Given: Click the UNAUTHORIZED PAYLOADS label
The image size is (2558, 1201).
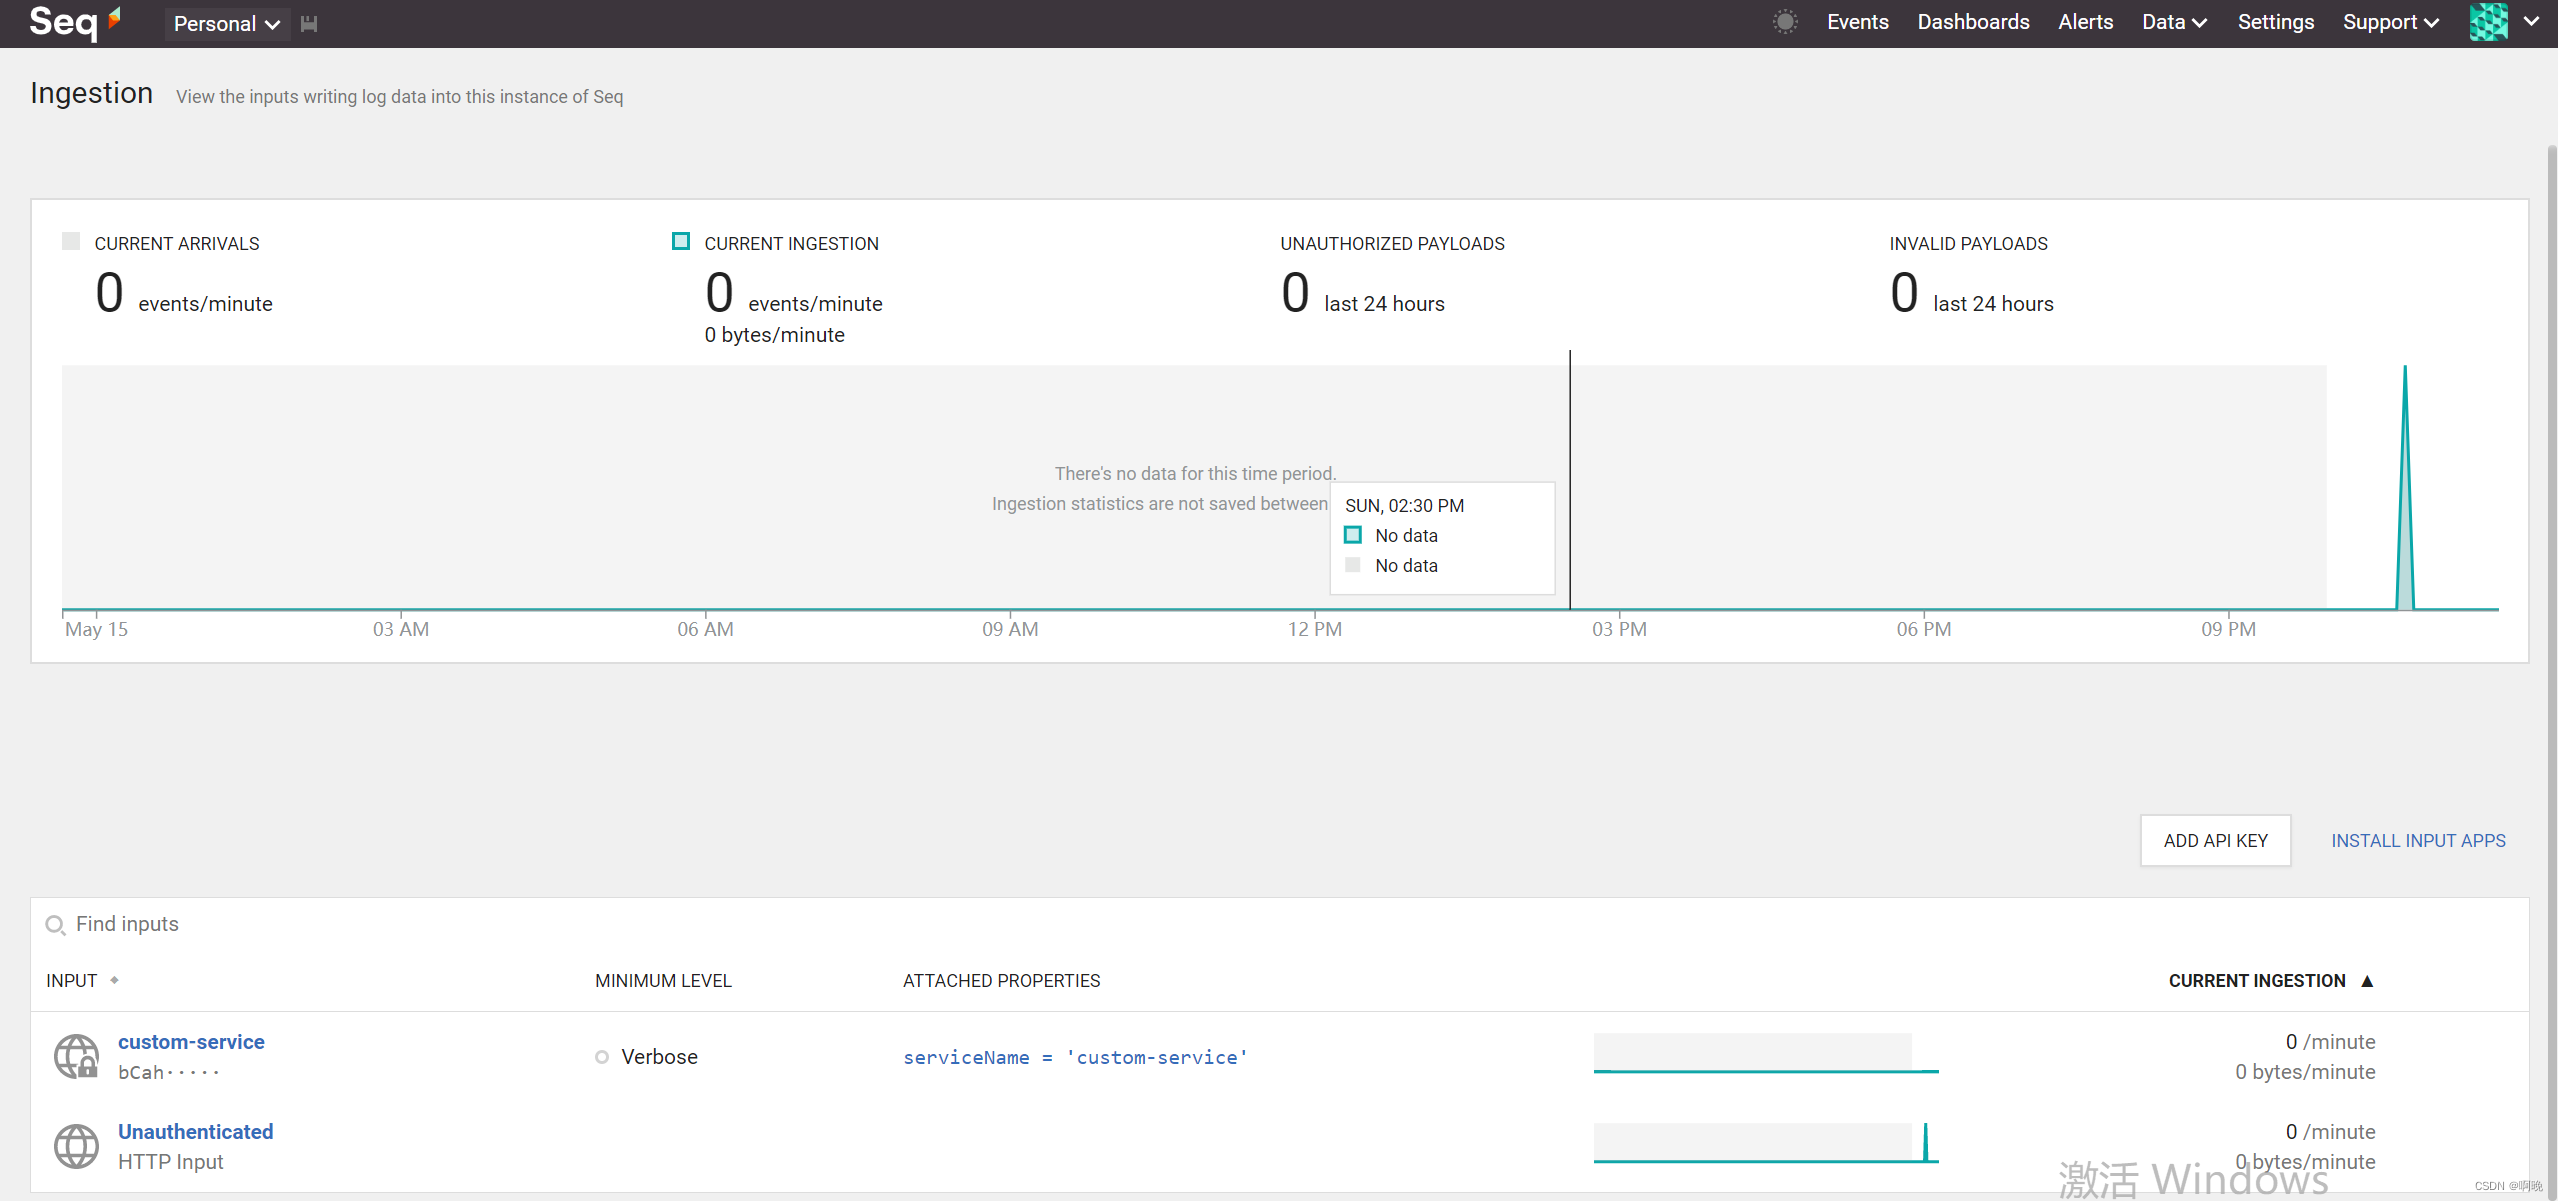Looking at the screenshot, I should pyautogui.click(x=1392, y=244).
